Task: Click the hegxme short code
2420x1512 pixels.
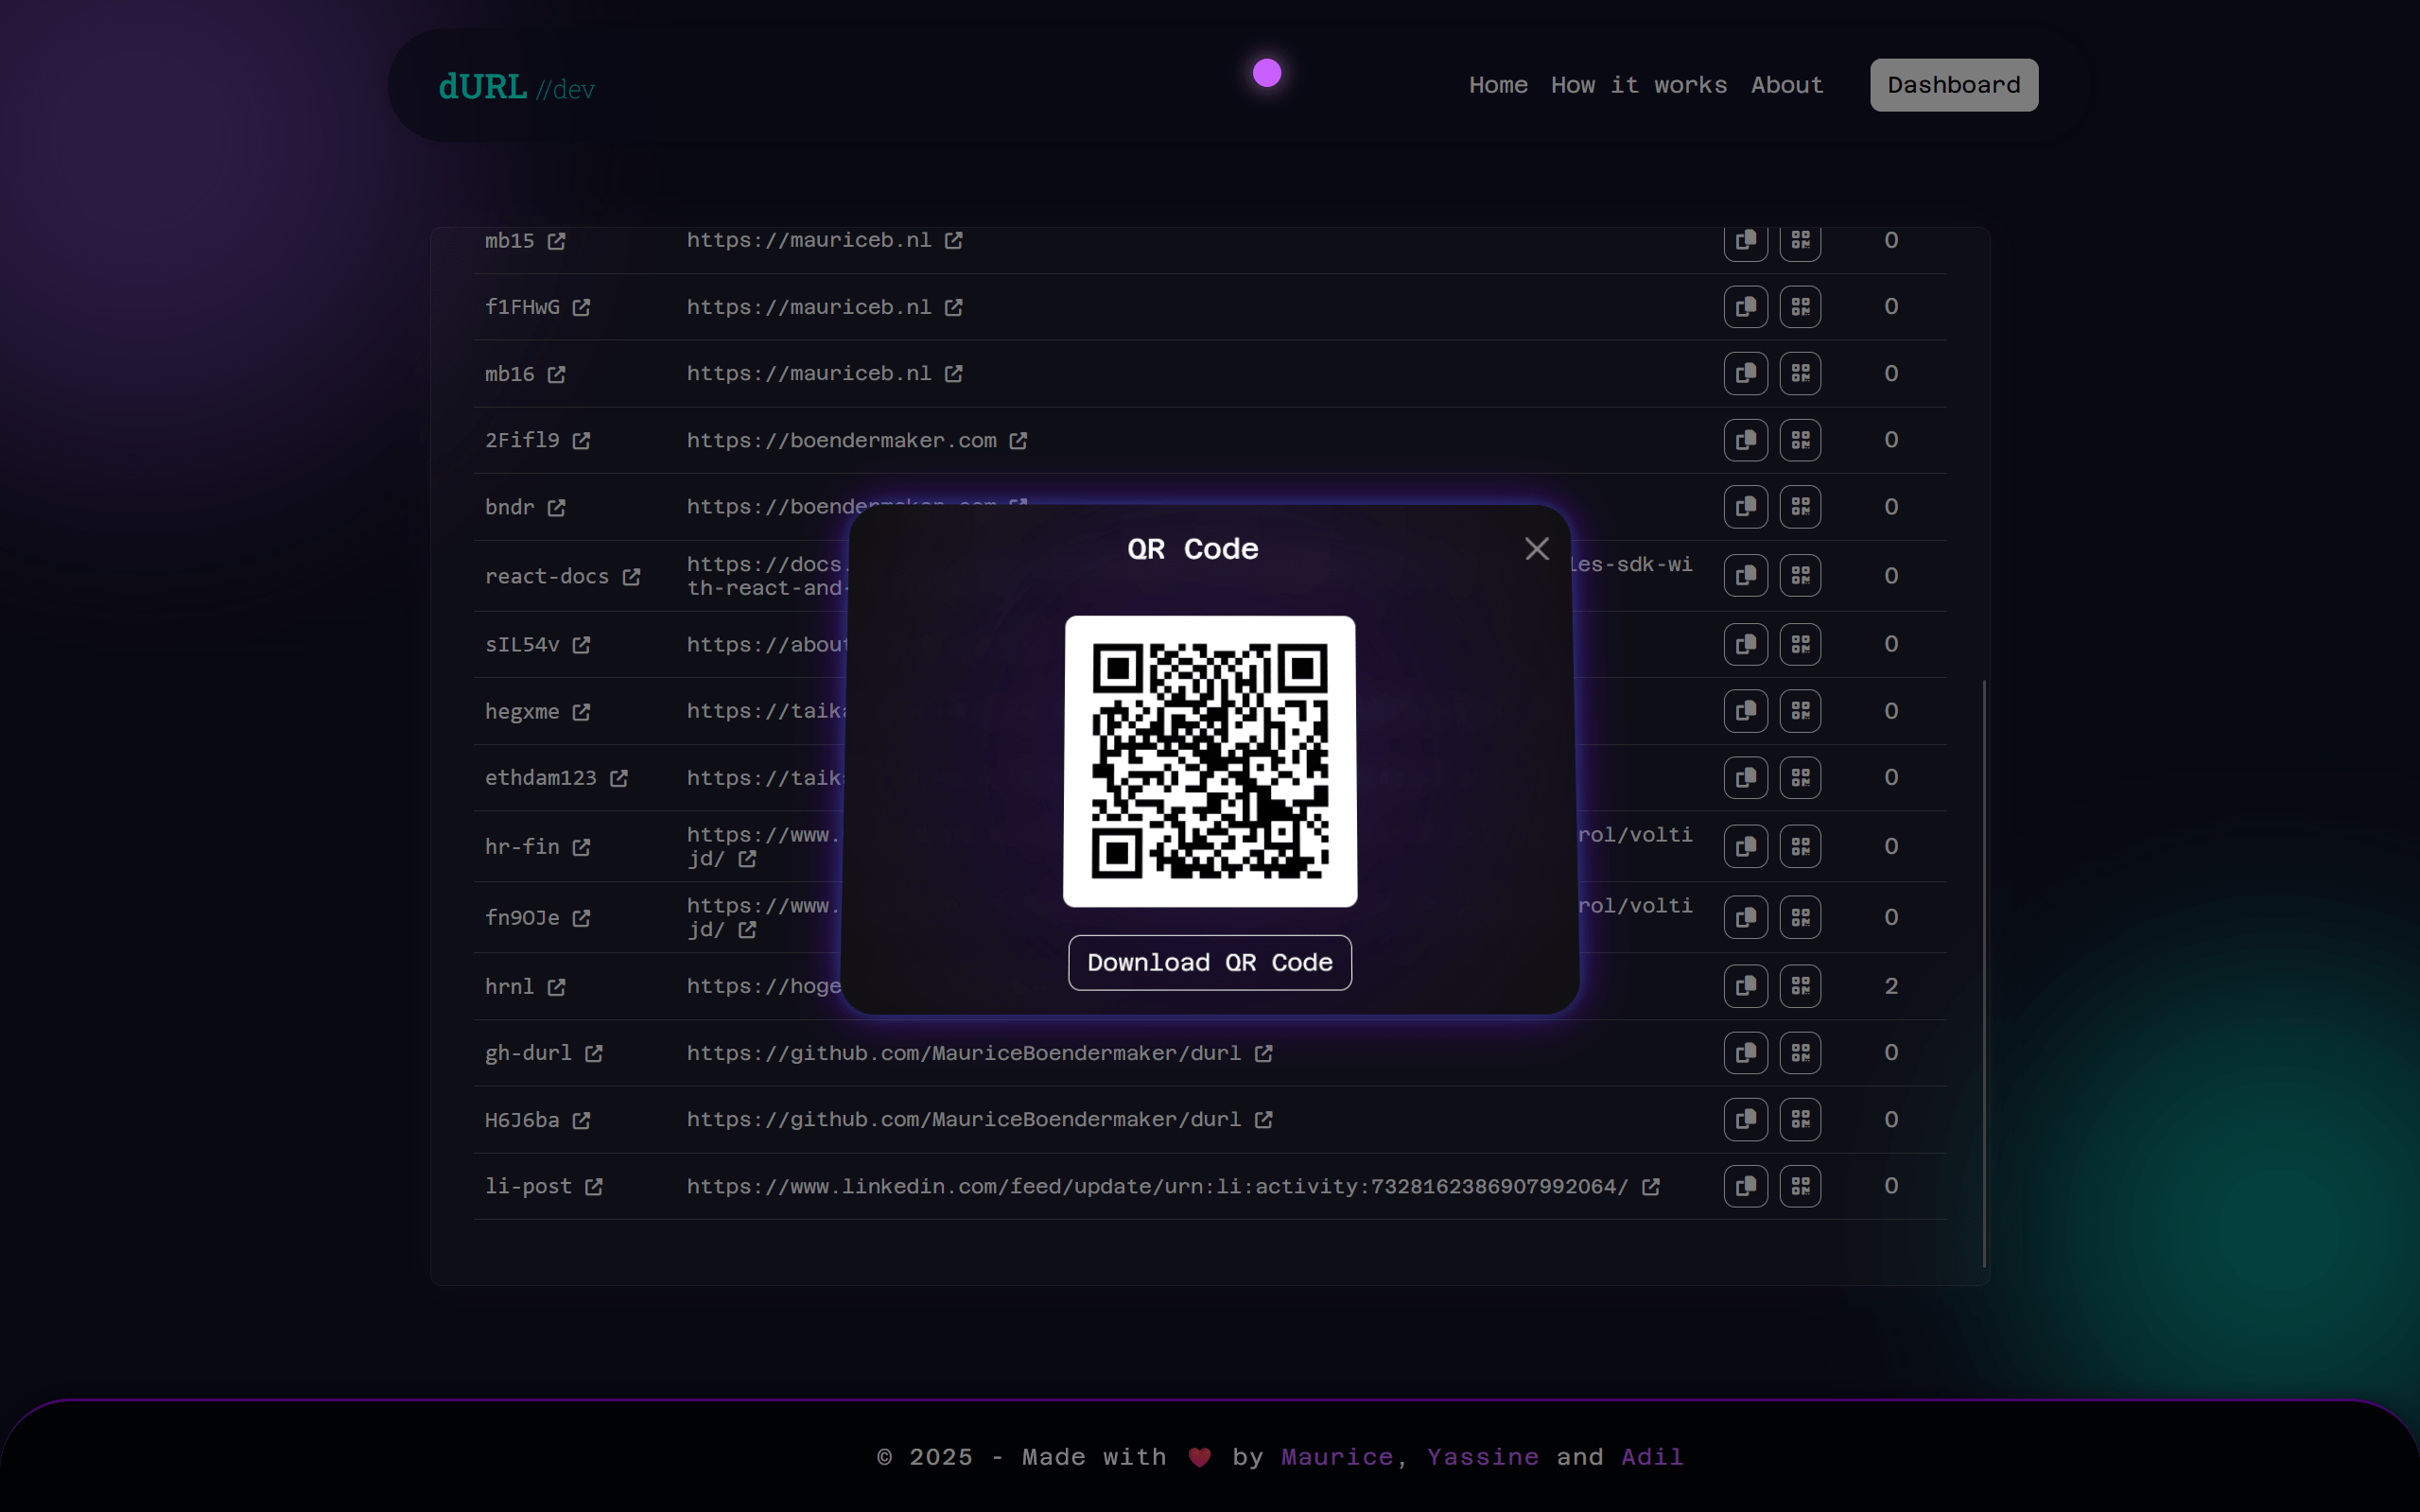Action: coord(522,712)
